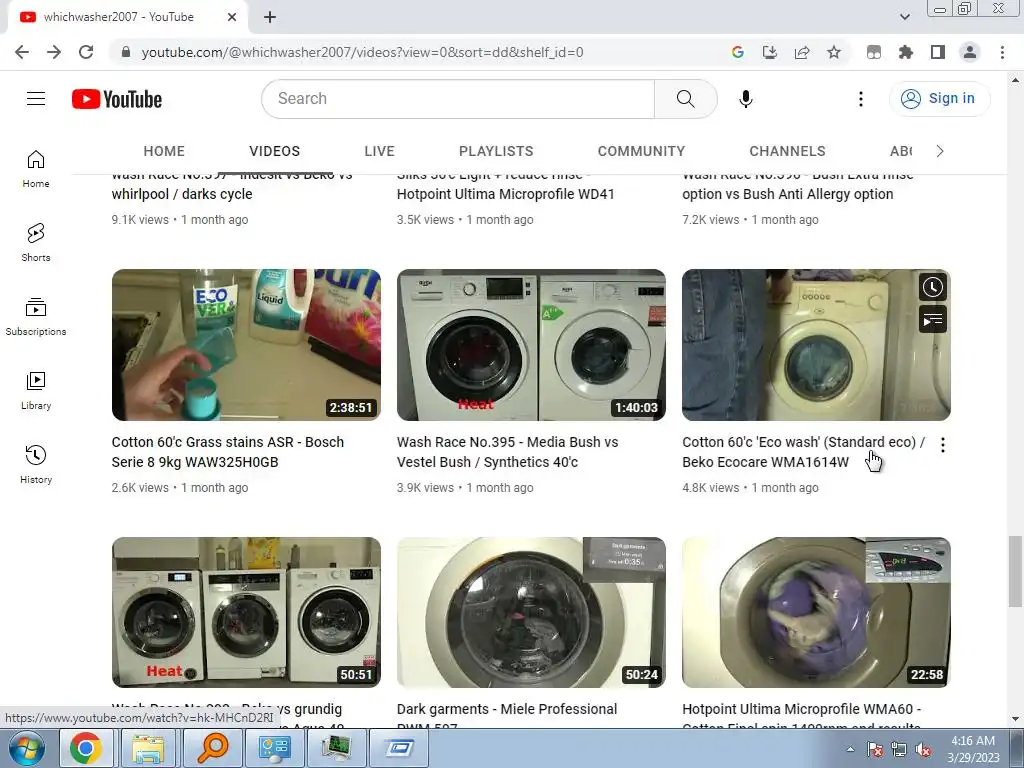Open a new browser tab
The image size is (1024, 768).
(270, 18)
